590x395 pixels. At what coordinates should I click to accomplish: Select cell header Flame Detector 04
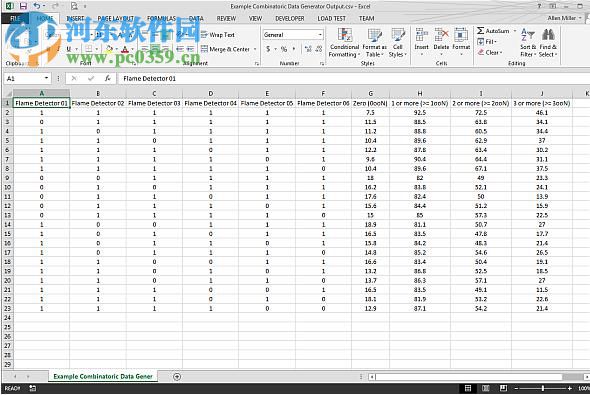tap(210, 103)
